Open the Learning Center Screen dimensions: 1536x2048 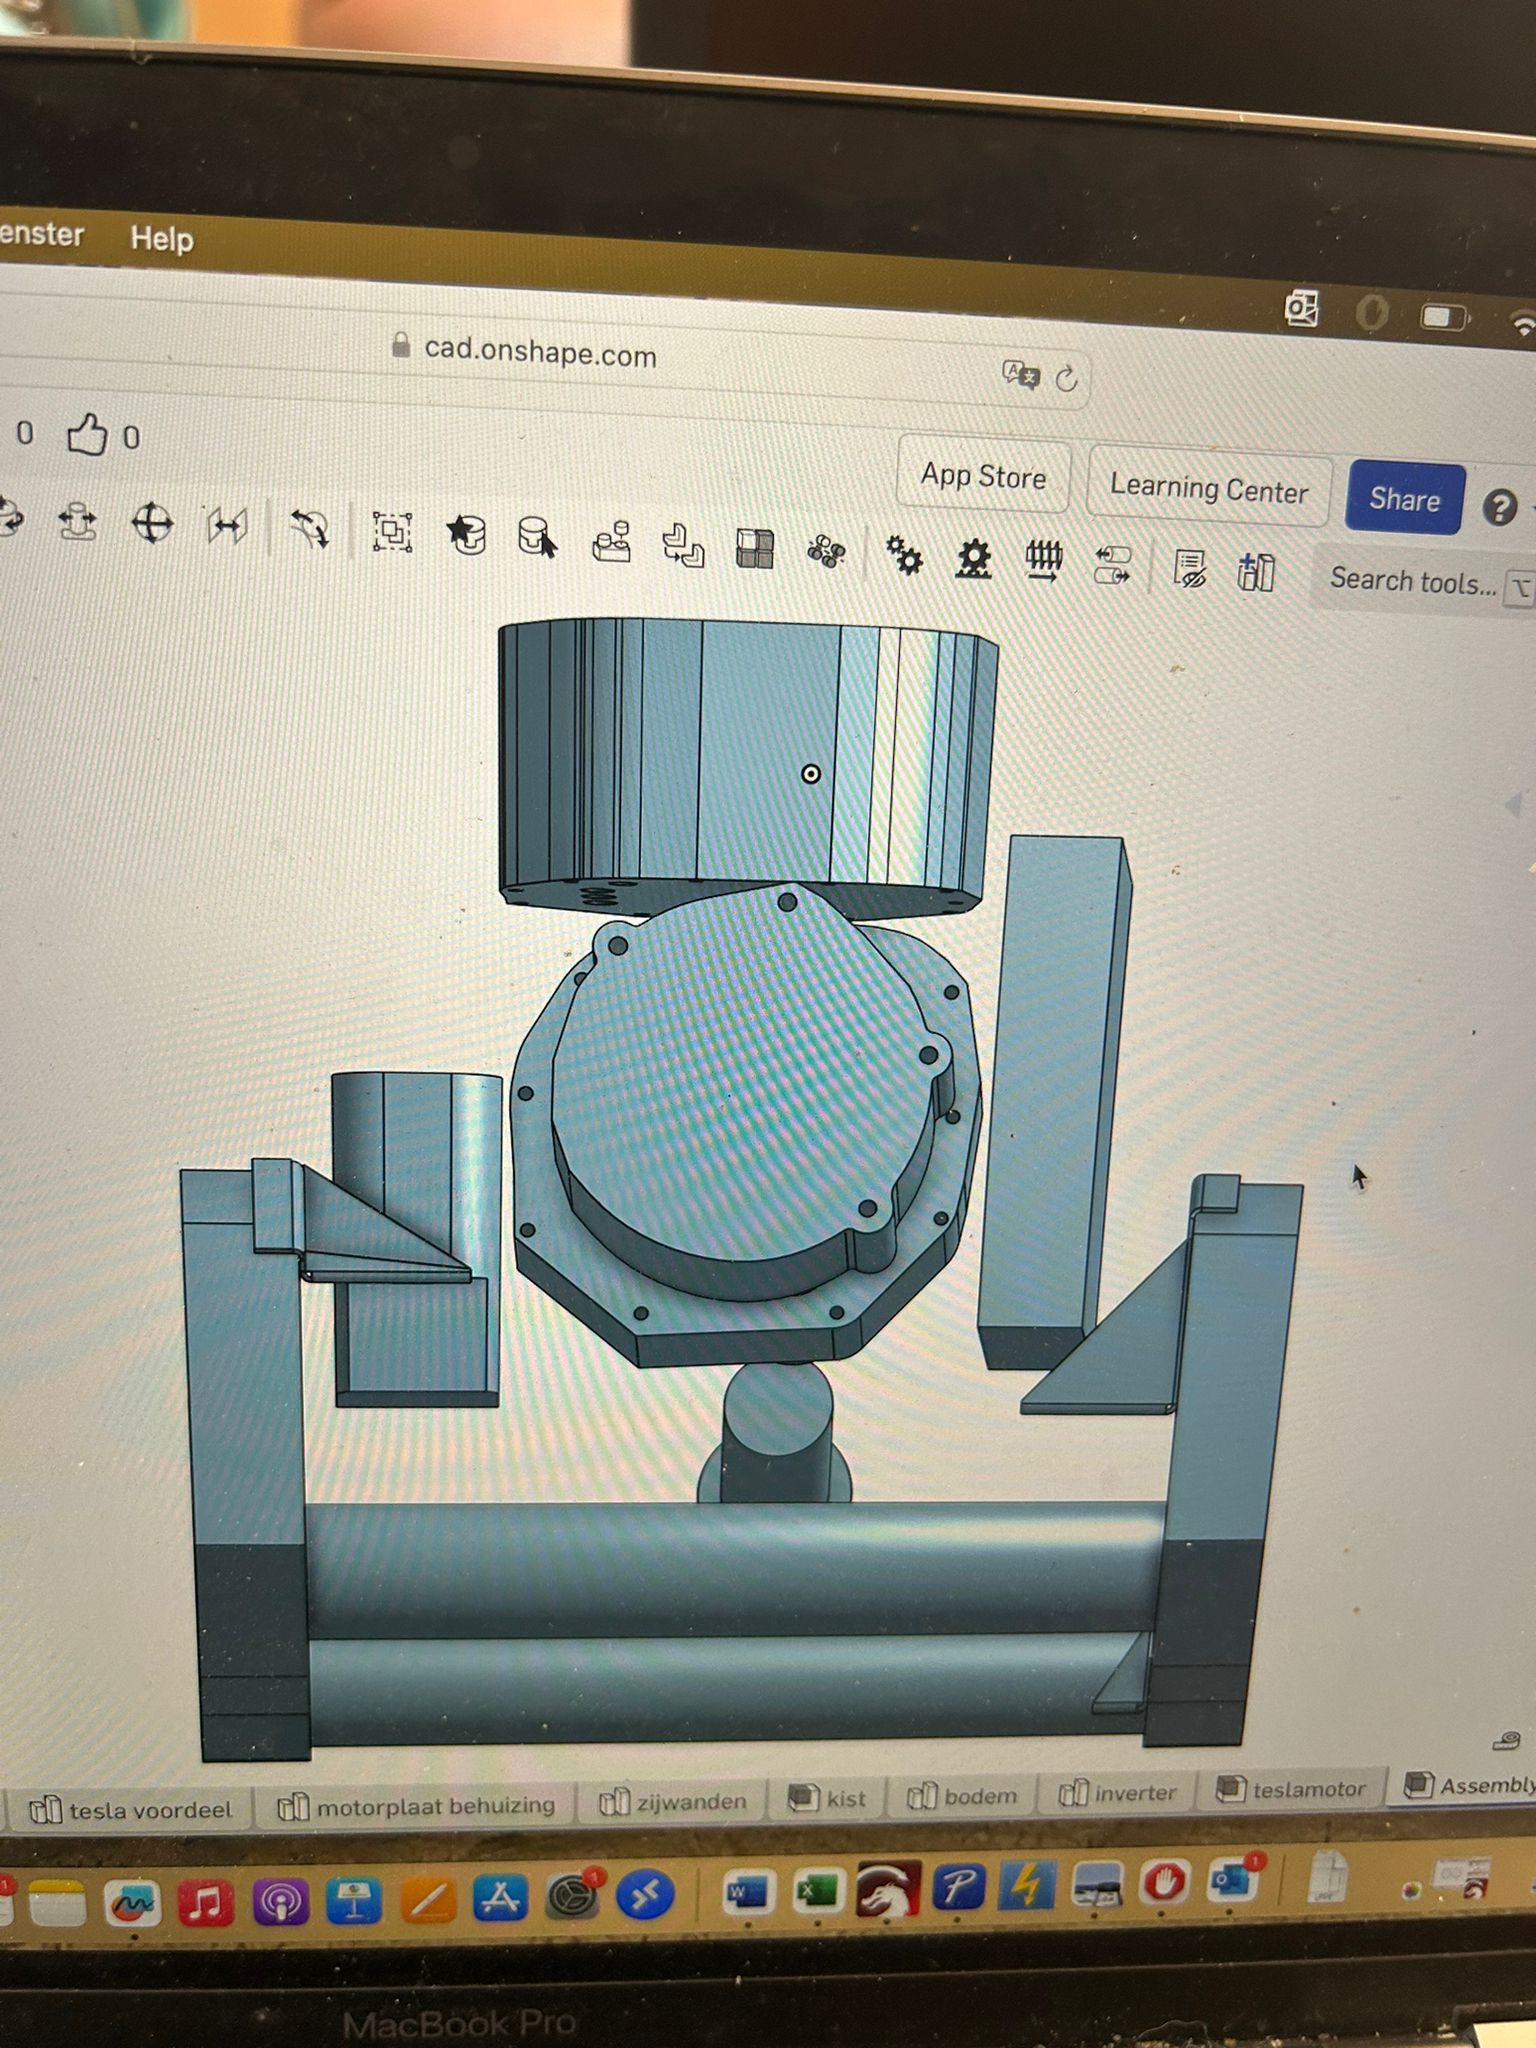1208,489
